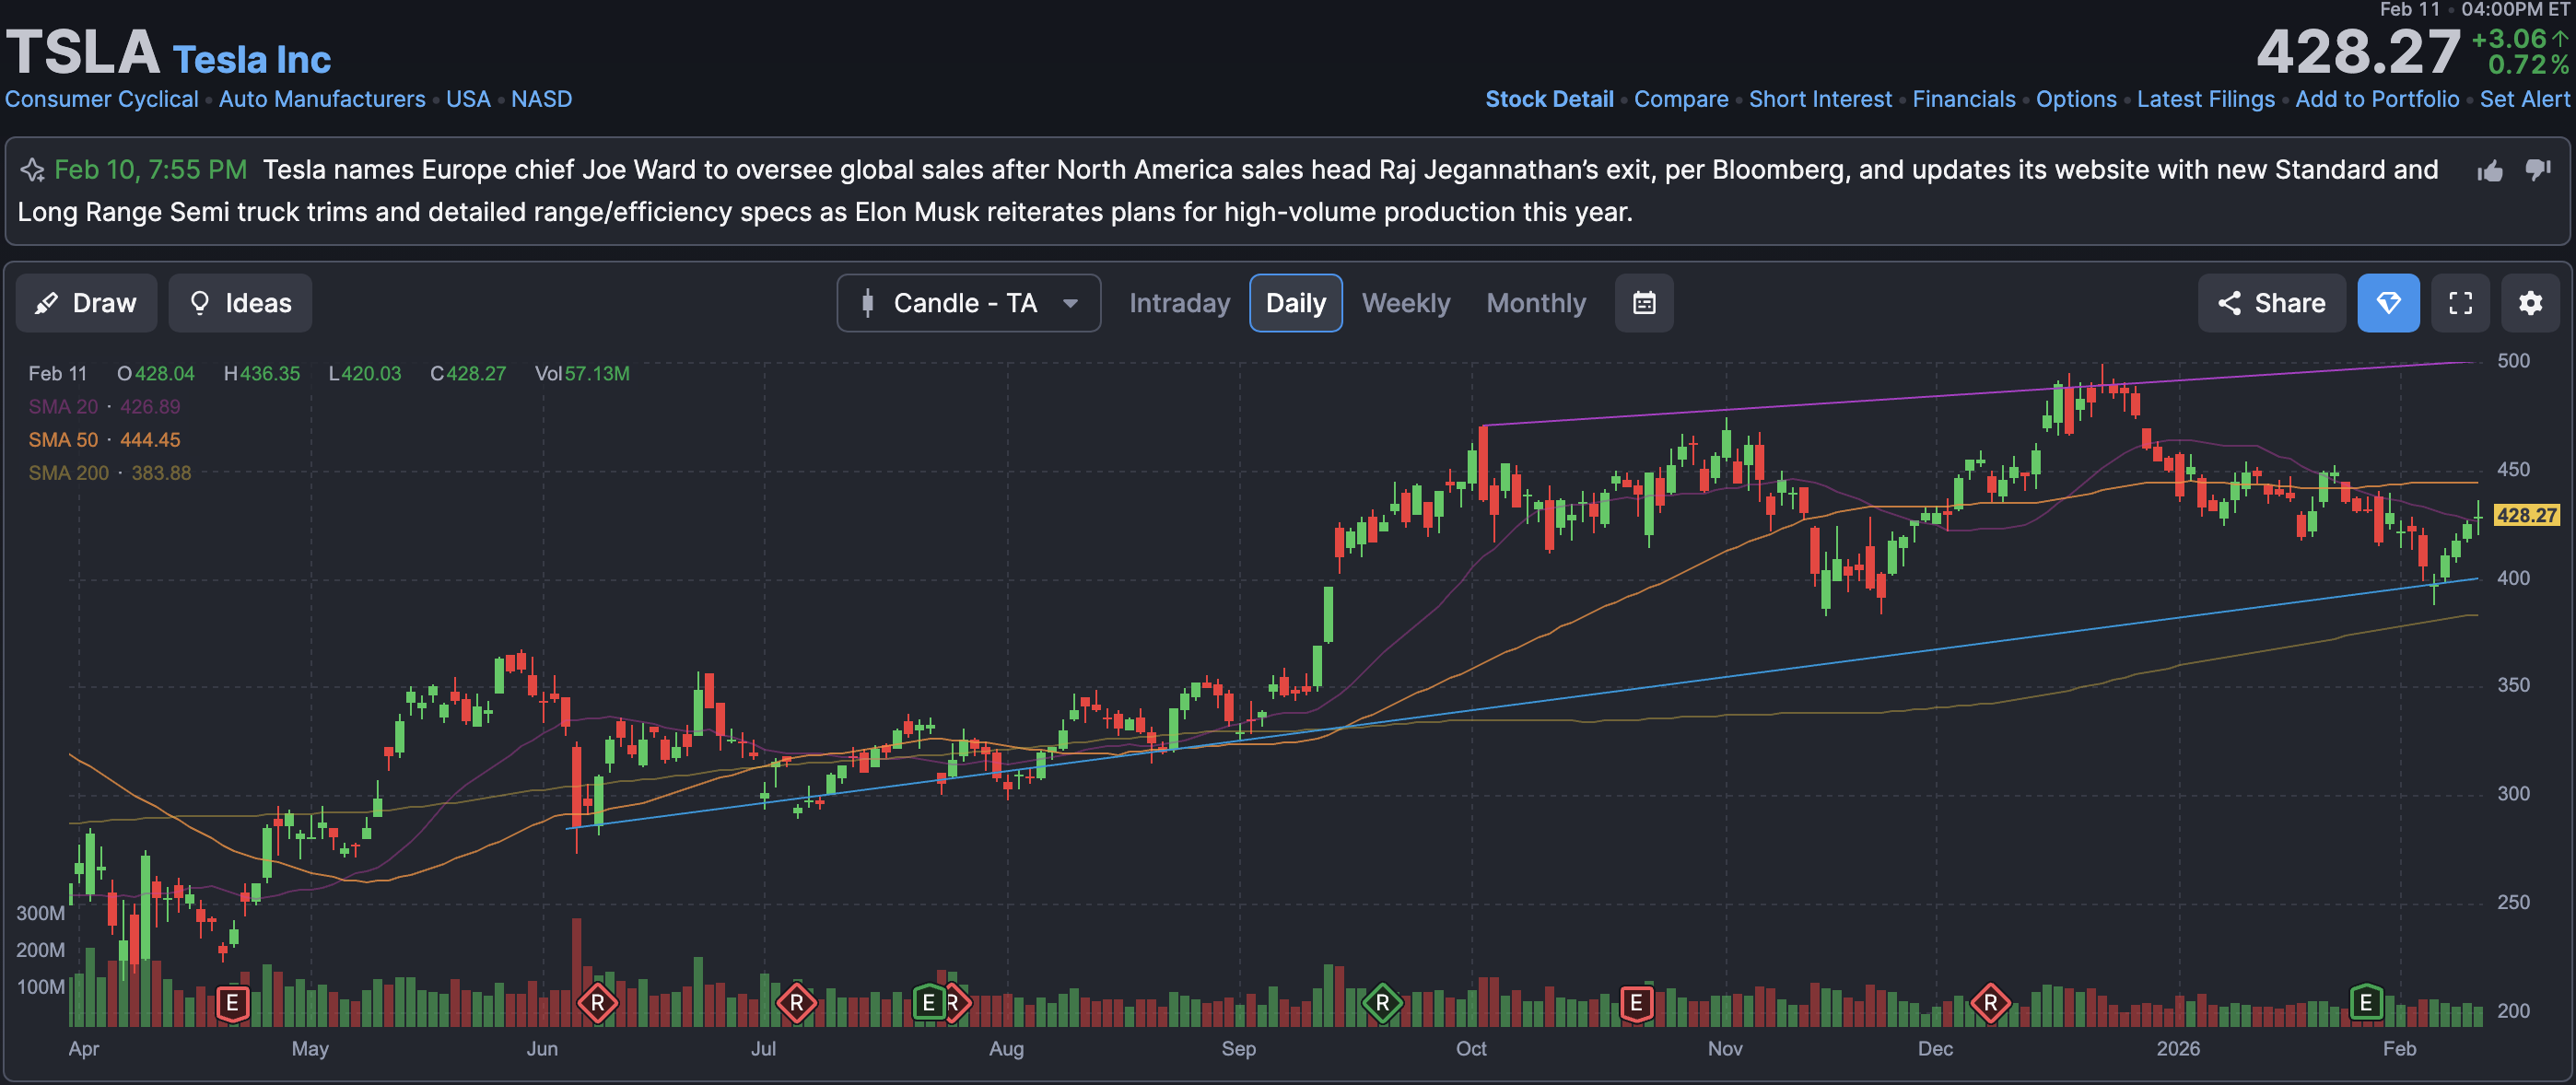This screenshot has height=1085, width=2576.
Task: Click the Draw button
Action: pos(86,303)
